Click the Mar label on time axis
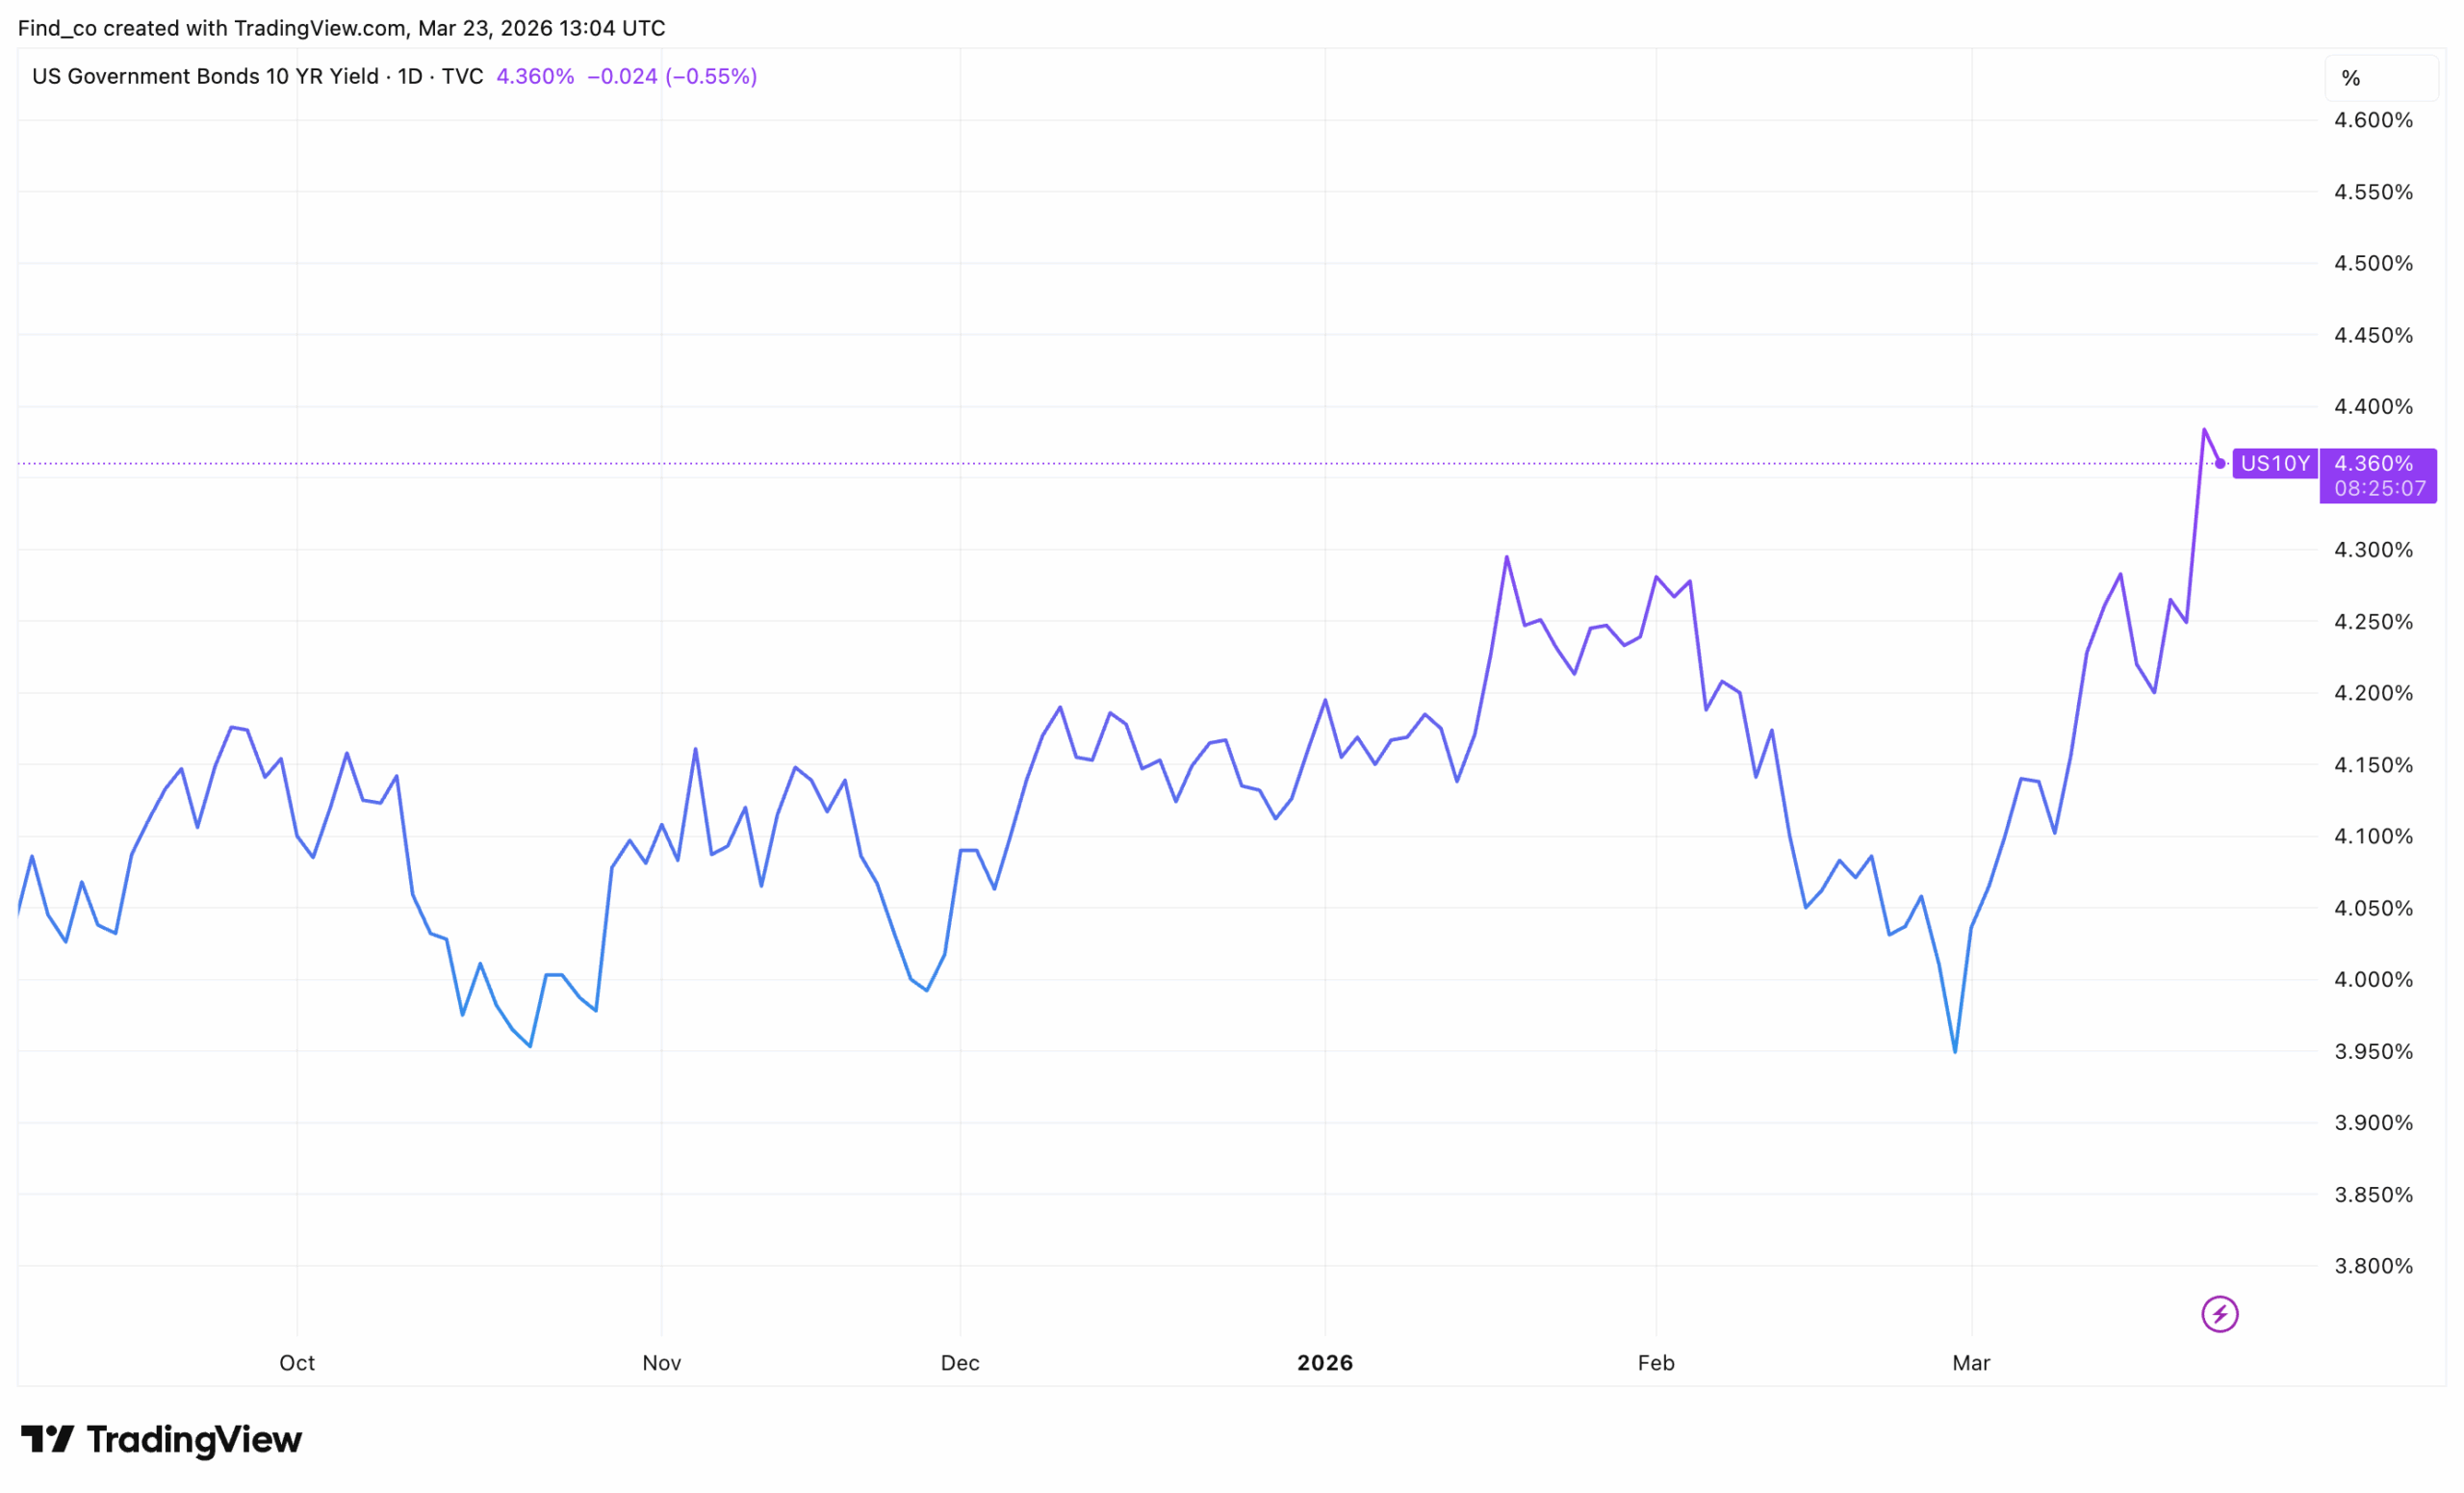 click(1971, 1363)
